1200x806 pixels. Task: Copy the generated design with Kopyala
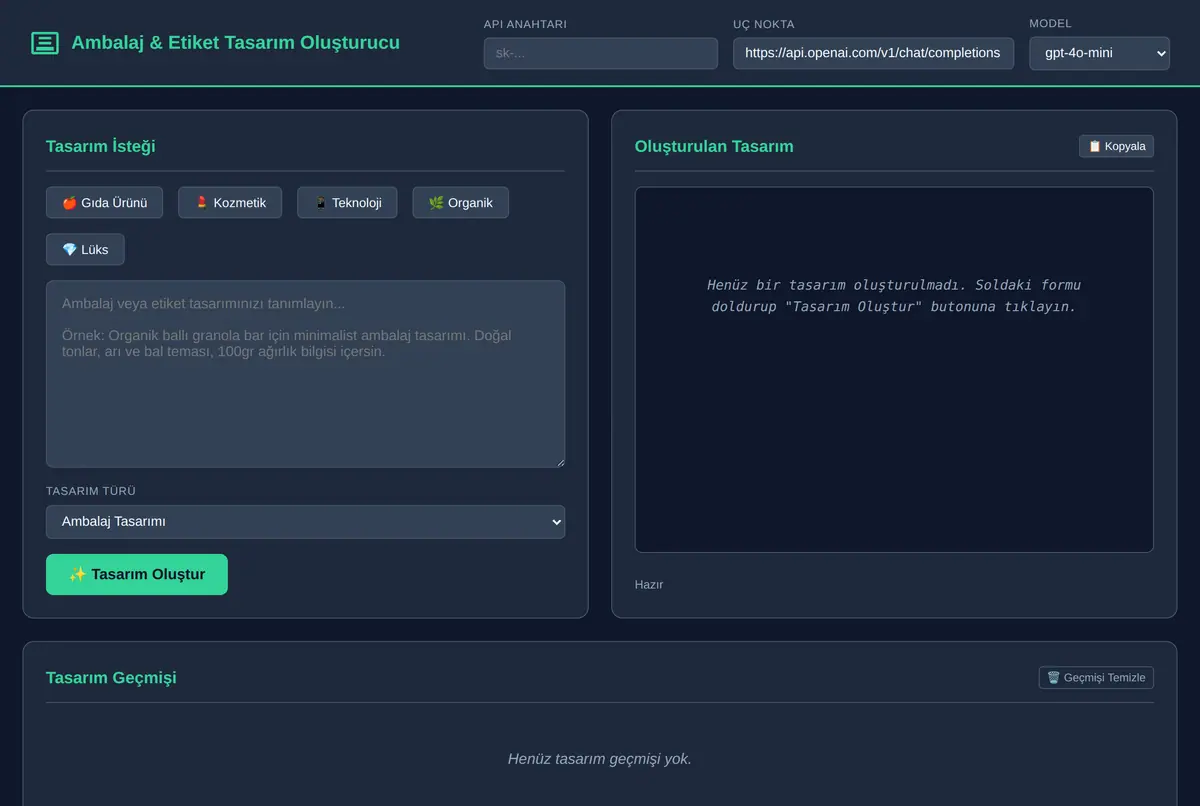[1116, 146]
